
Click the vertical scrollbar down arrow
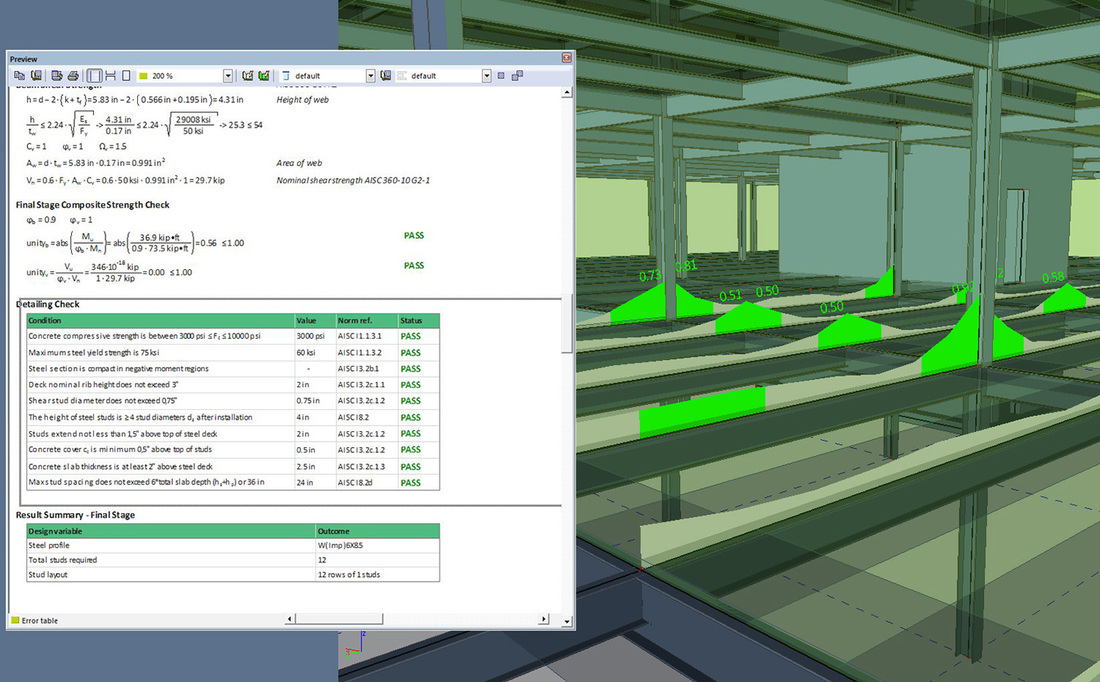tap(567, 622)
